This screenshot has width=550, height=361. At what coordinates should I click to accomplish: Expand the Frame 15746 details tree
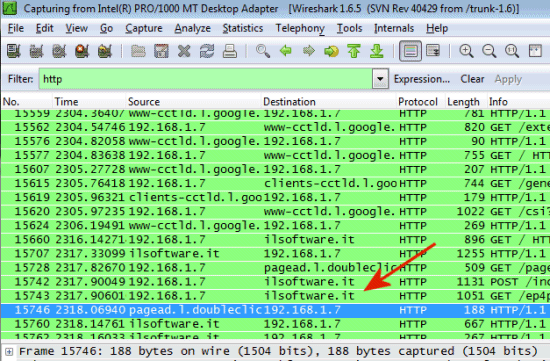[x=9, y=351]
